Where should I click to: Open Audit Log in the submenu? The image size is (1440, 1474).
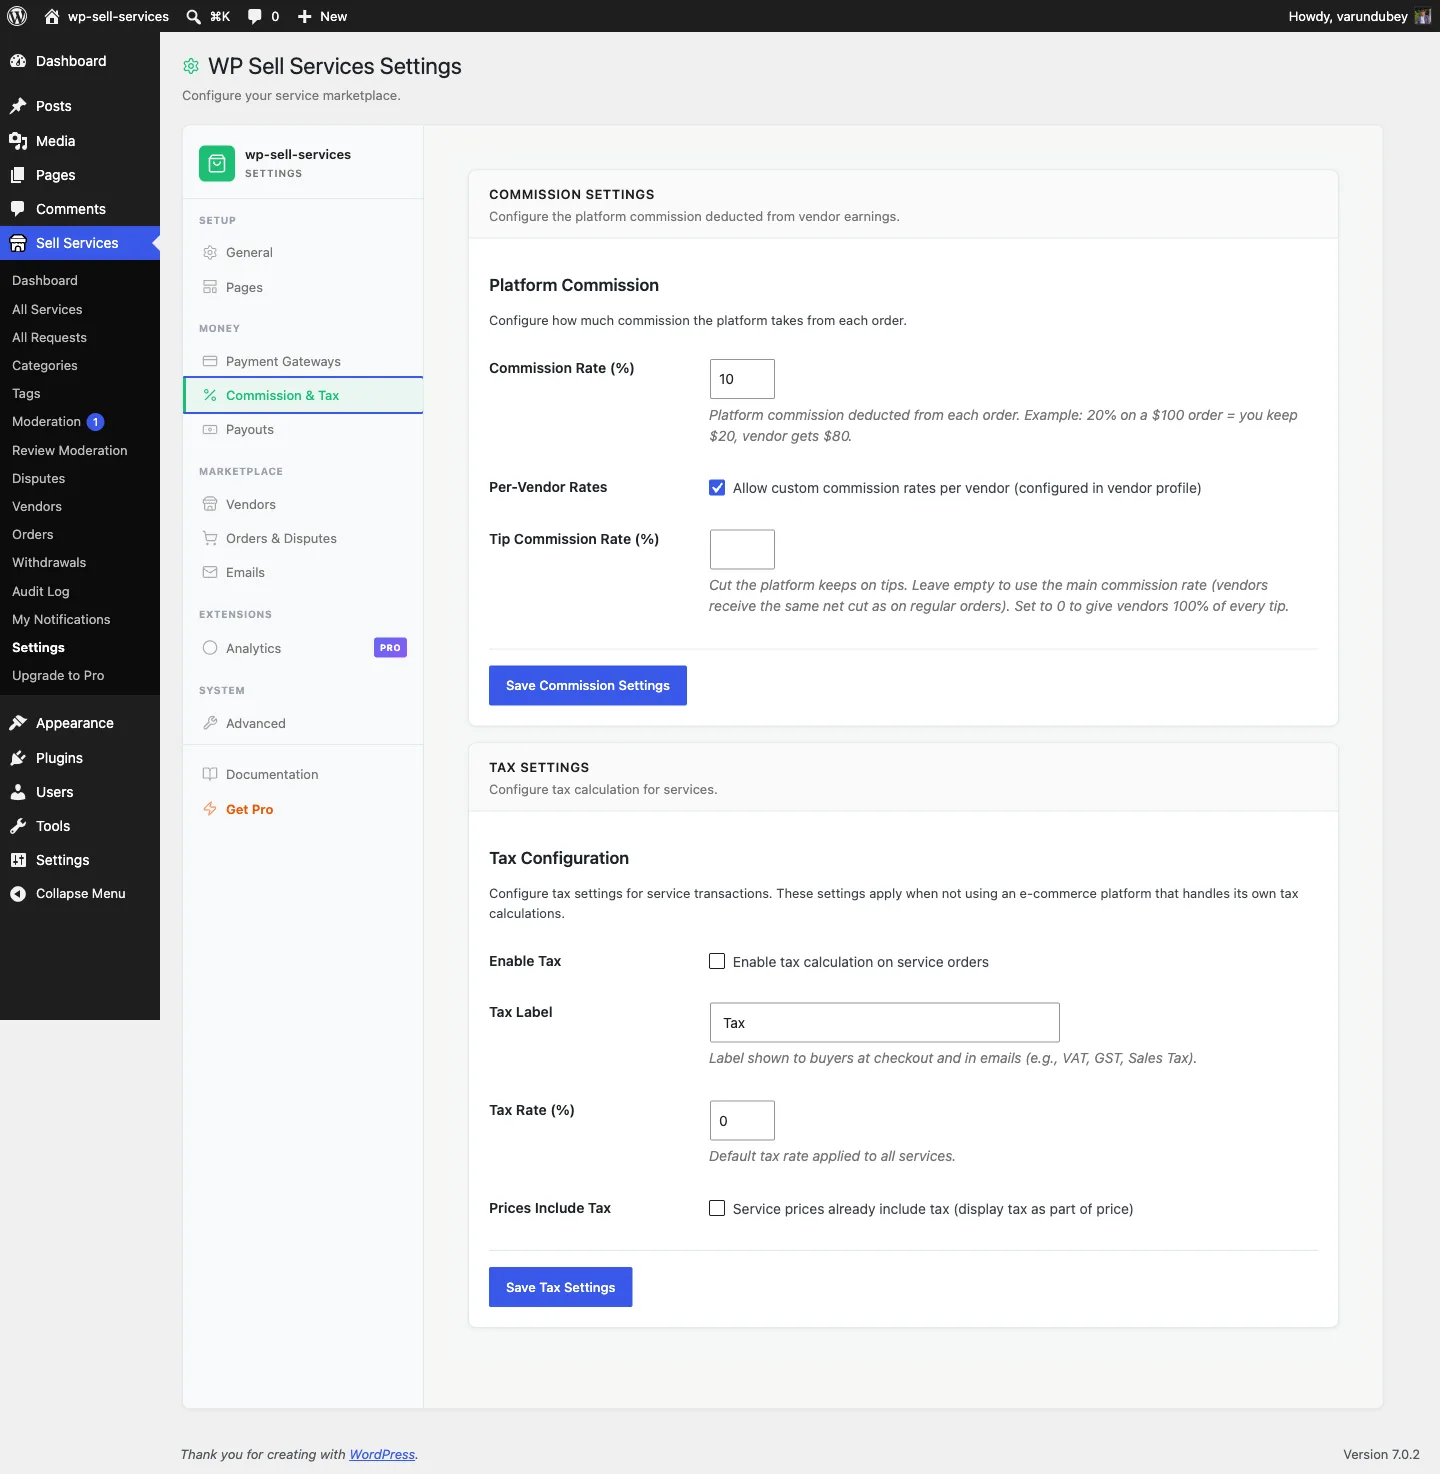tap(41, 592)
